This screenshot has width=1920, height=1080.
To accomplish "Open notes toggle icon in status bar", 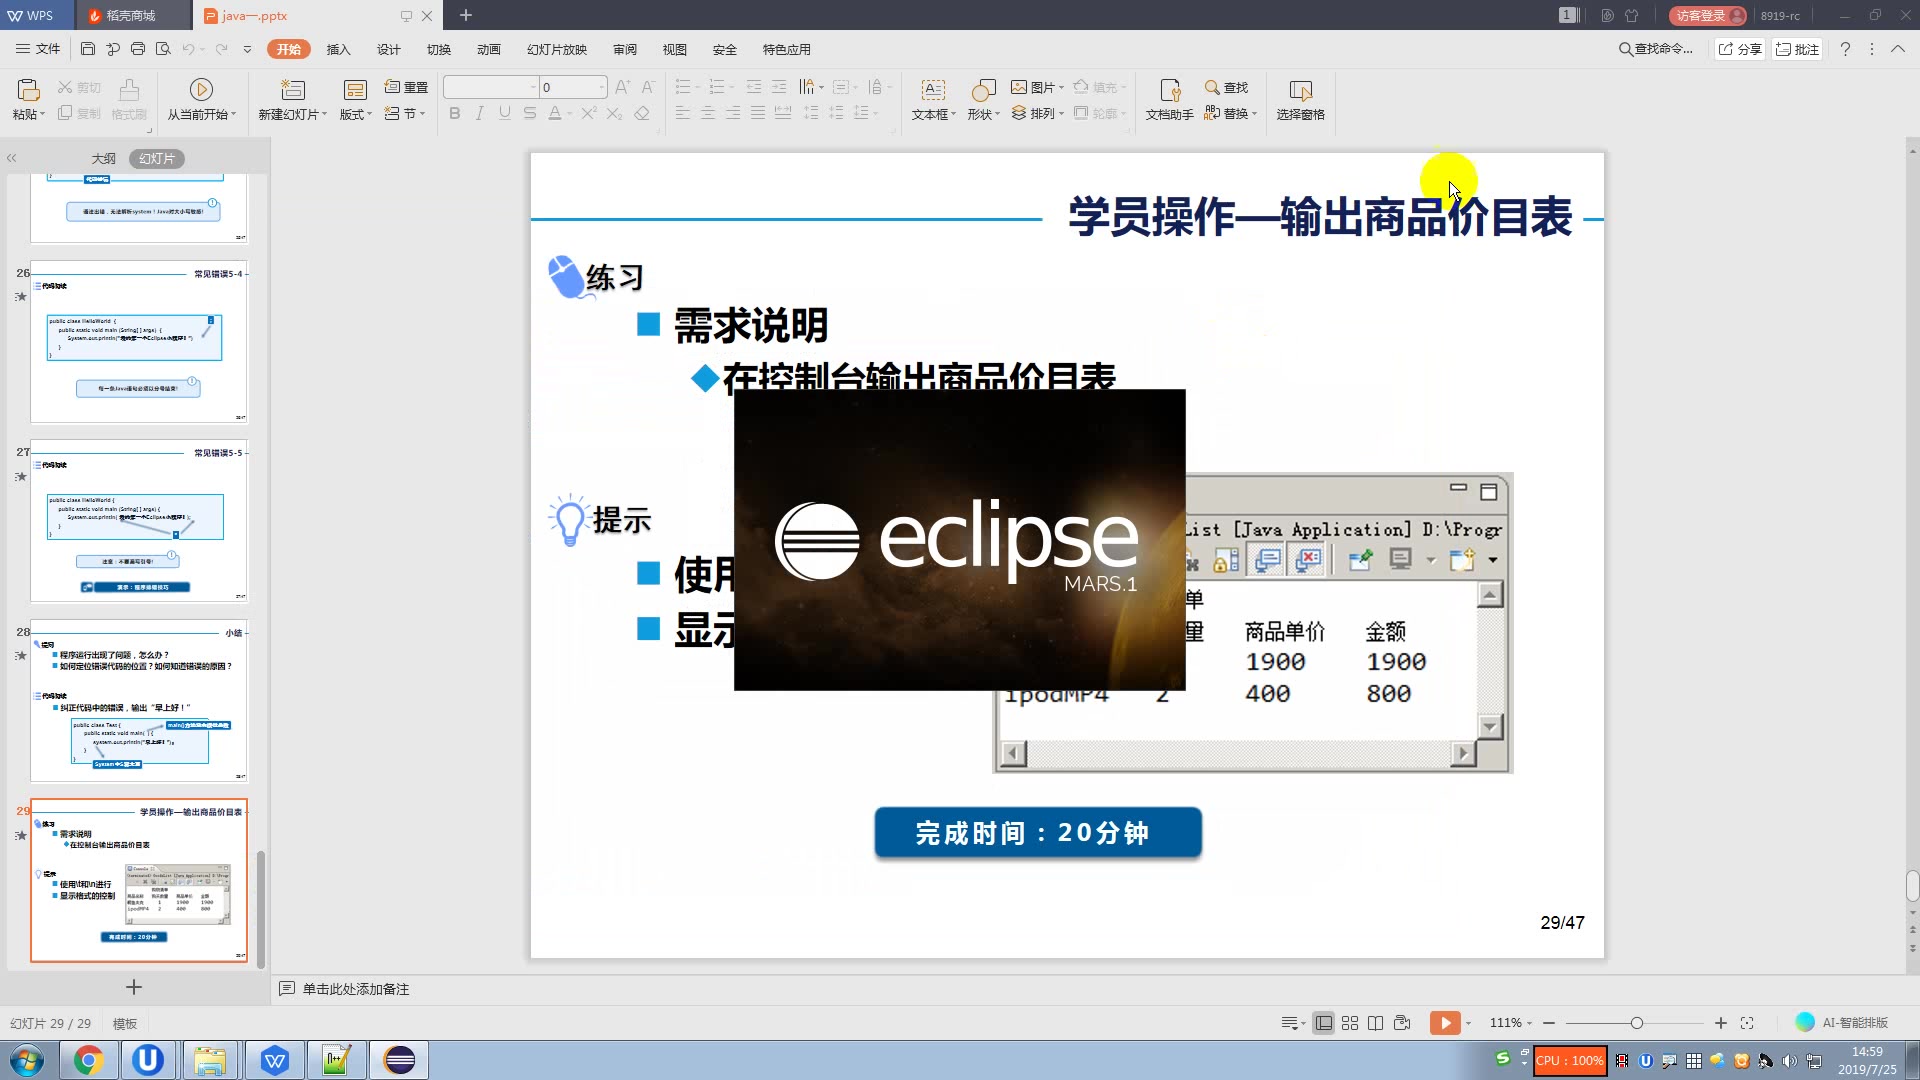I will [1290, 1023].
